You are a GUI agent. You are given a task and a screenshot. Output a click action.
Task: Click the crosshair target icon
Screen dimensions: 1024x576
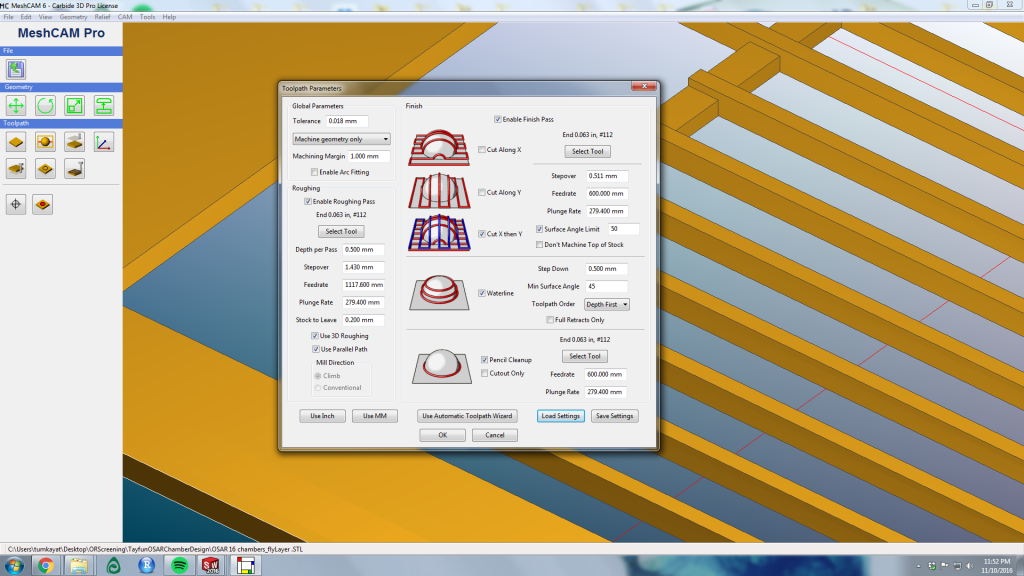pos(17,204)
